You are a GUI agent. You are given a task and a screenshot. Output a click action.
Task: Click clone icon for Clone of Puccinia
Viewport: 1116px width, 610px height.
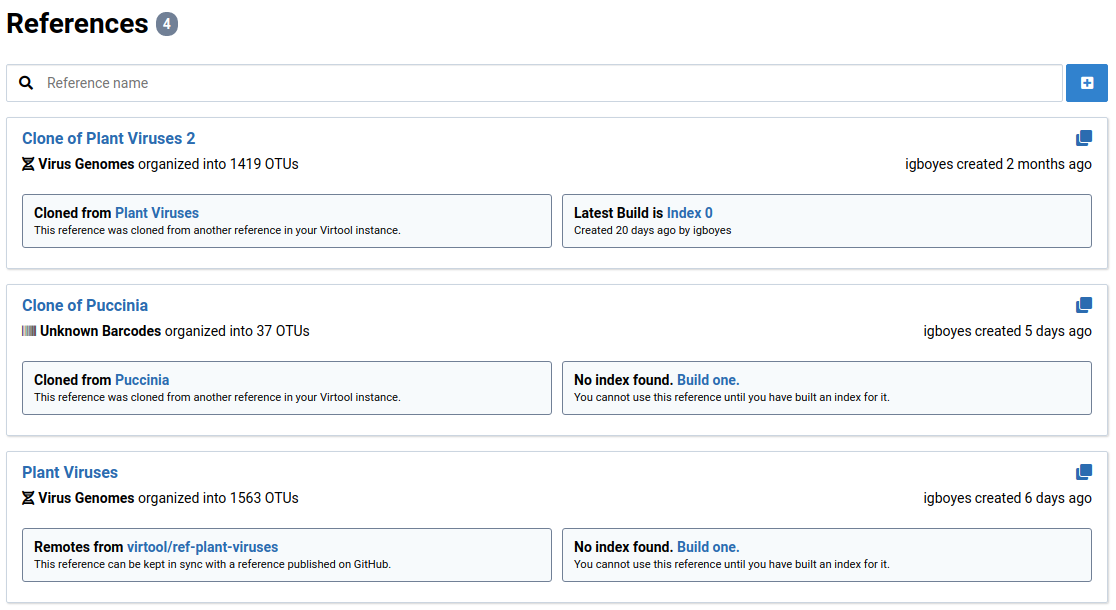1083,305
